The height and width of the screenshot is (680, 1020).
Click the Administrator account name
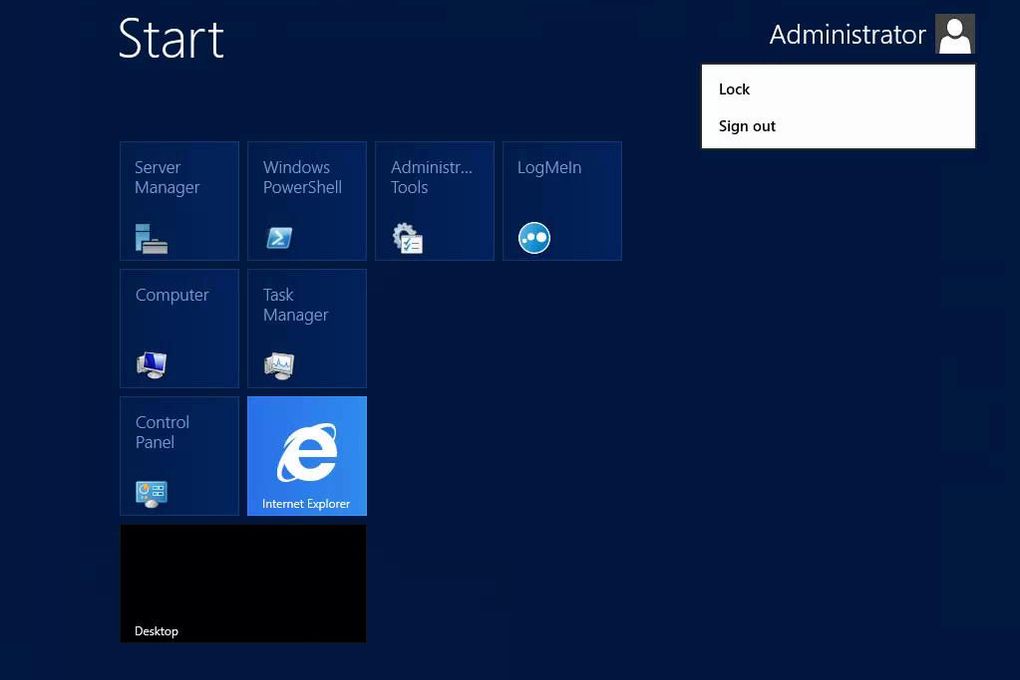848,34
